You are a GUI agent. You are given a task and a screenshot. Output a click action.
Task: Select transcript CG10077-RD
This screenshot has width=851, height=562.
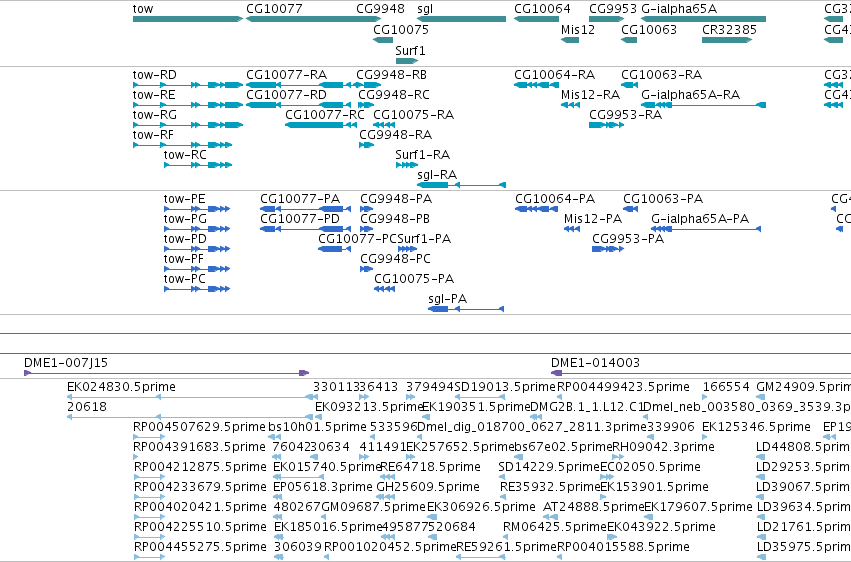[287, 95]
